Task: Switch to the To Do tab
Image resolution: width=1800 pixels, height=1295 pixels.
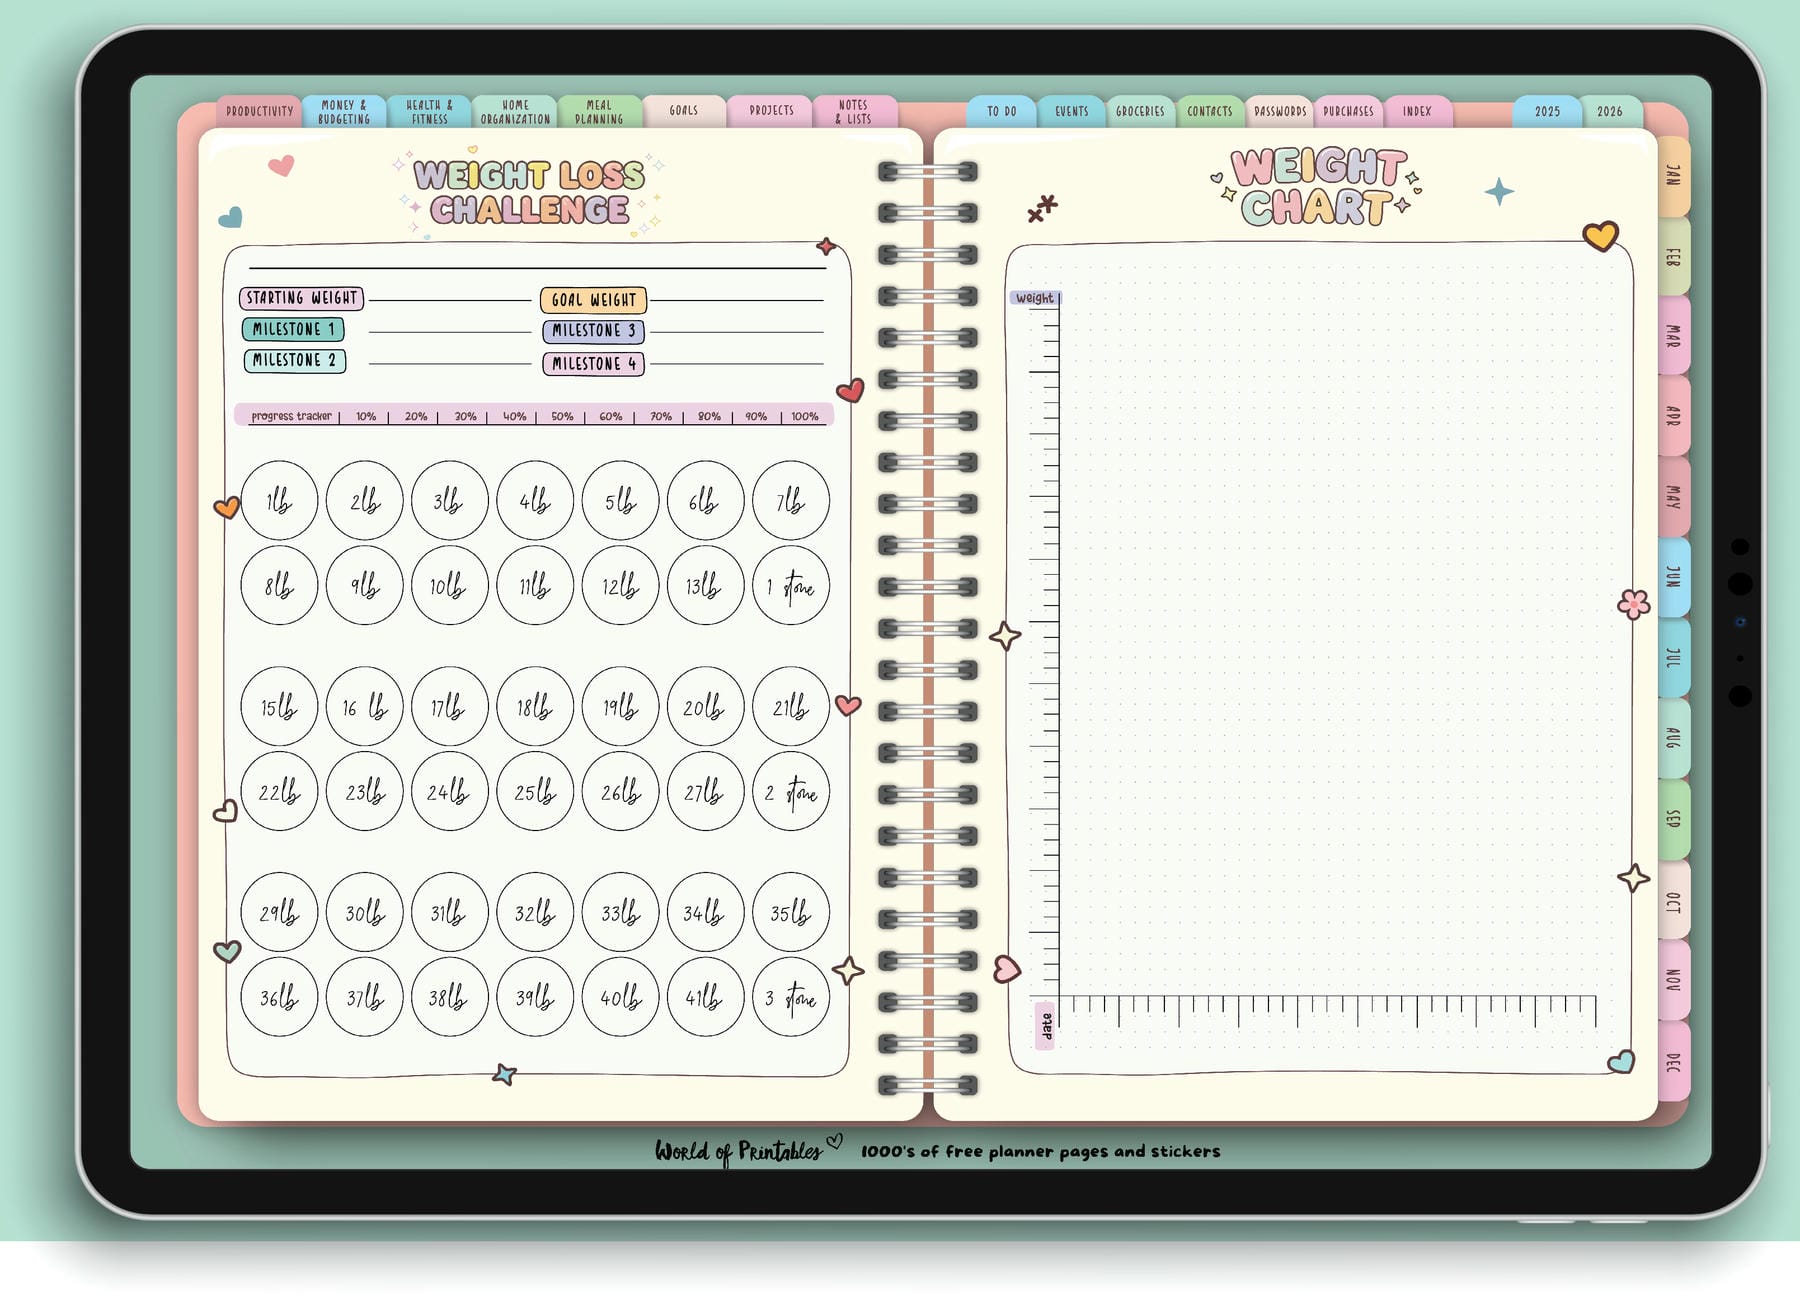Action: click(x=1001, y=111)
